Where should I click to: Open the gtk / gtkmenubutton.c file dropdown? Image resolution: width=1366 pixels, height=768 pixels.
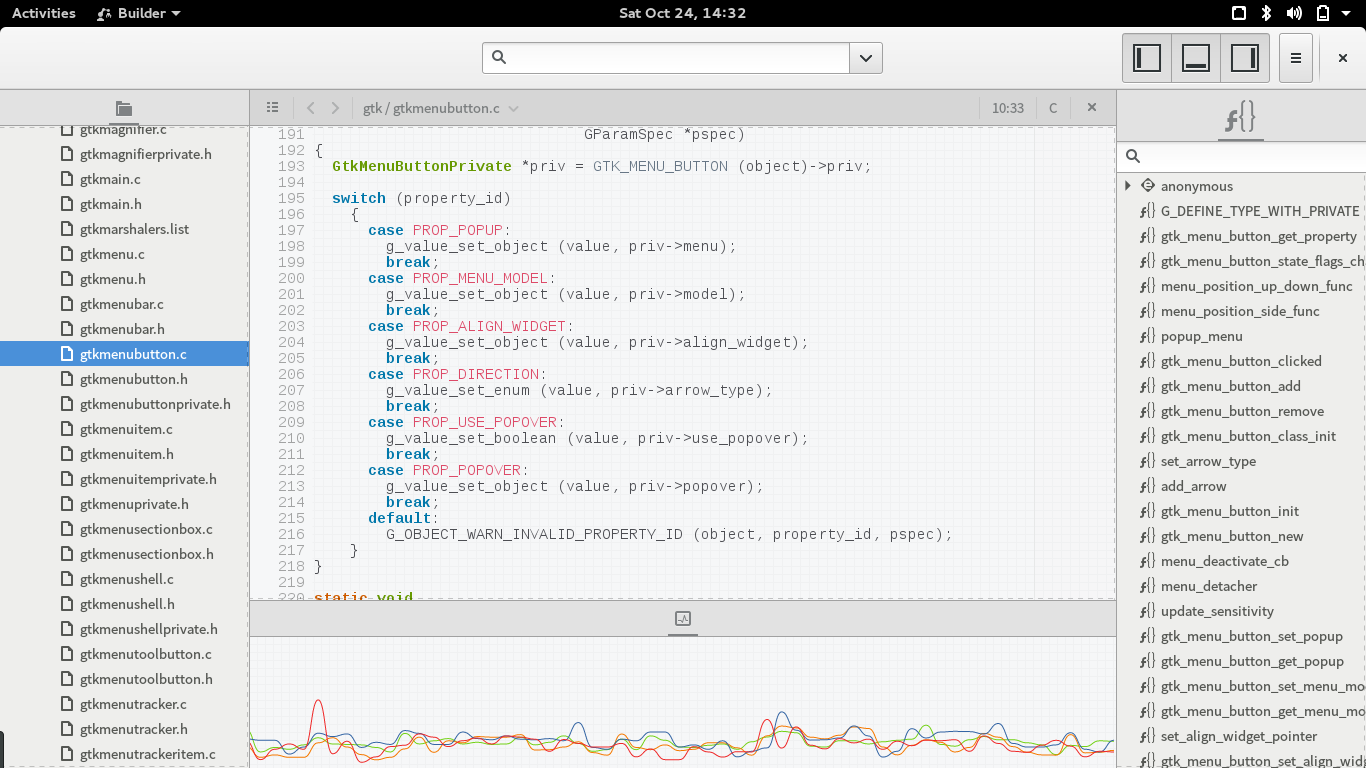pos(441,108)
